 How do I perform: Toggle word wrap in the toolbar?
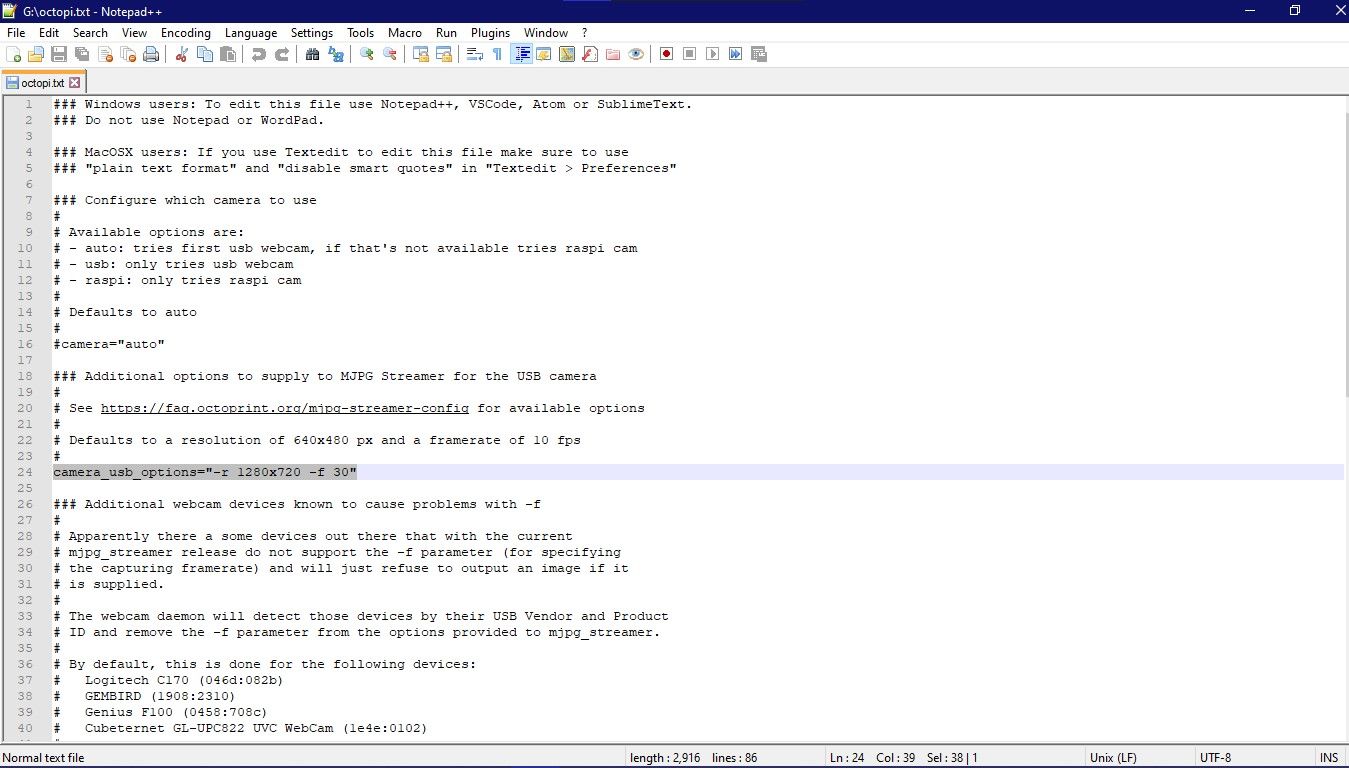[x=475, y=54]
